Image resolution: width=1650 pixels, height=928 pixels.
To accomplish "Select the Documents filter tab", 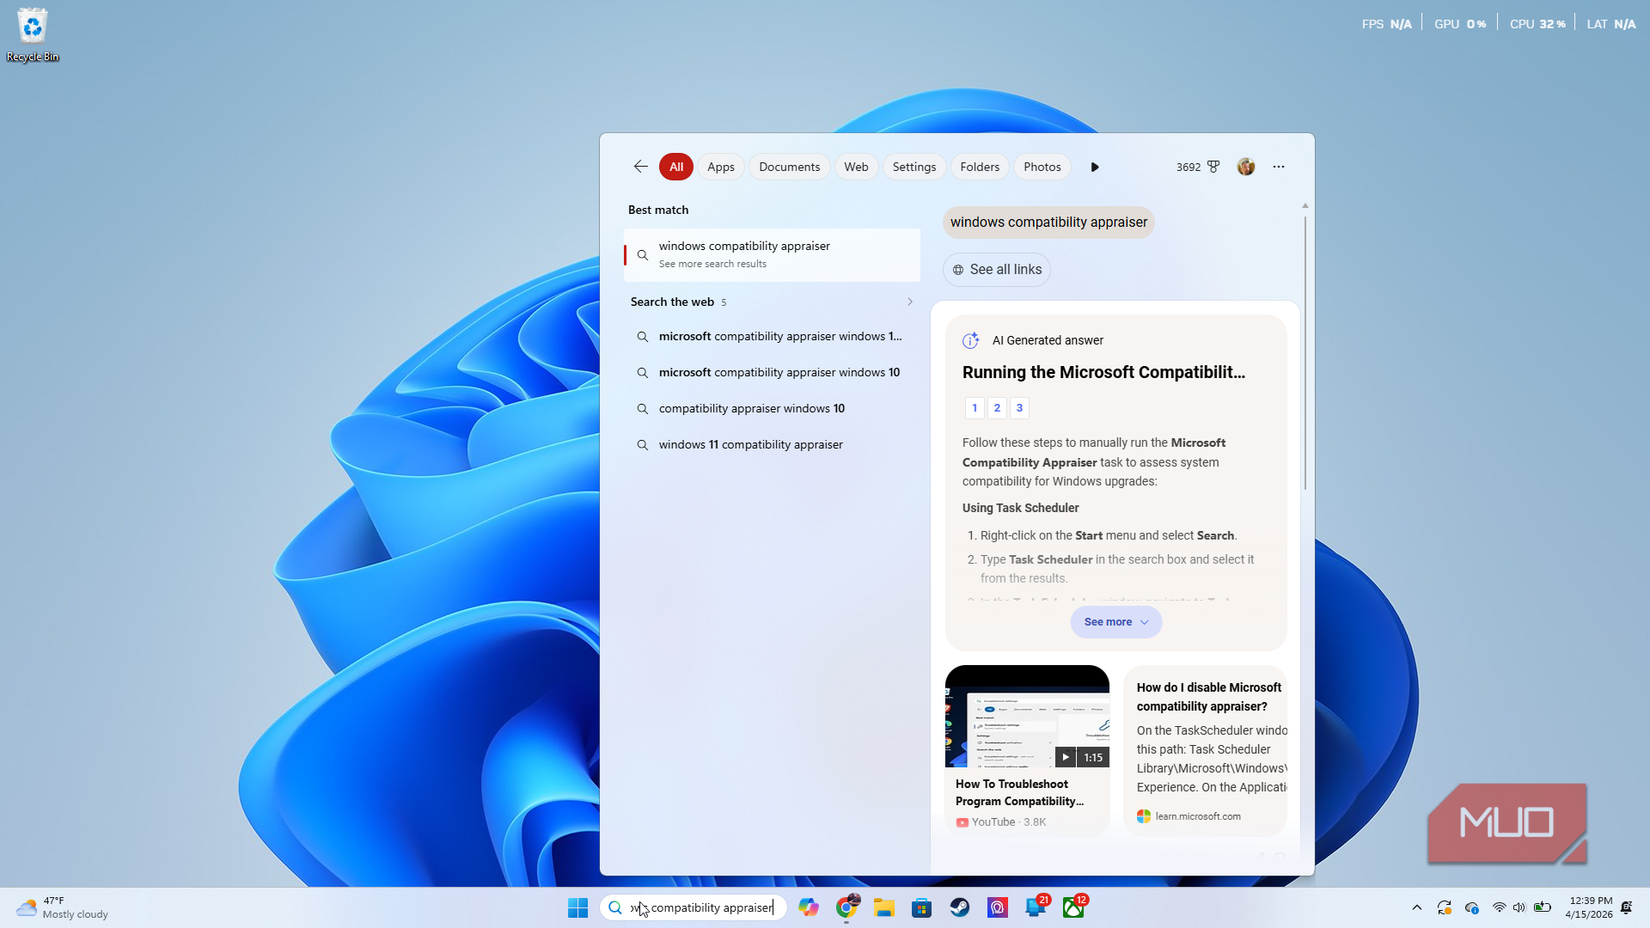I will [789, 167].
